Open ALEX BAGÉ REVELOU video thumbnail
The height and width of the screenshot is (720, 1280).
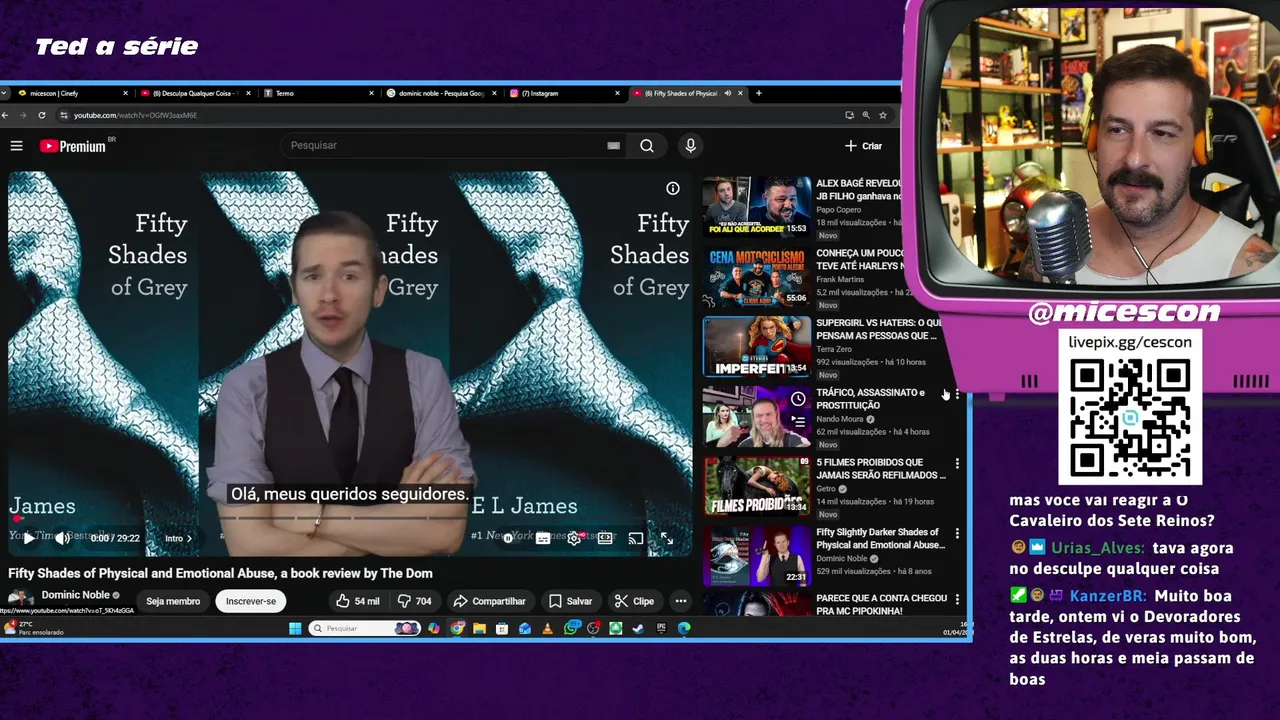click(757, 206)
